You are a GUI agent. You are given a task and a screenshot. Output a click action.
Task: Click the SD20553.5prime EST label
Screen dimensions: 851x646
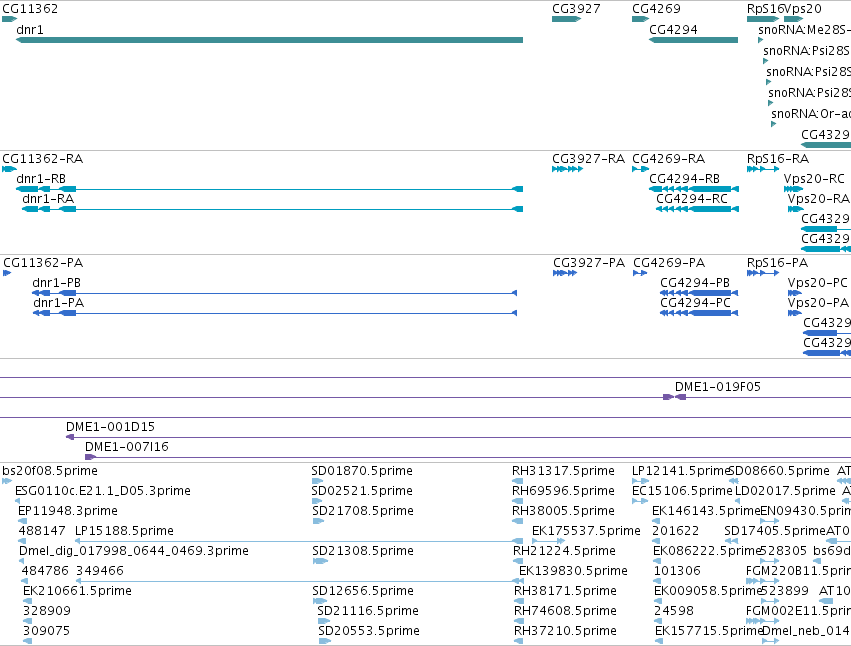[x=369, y=631]
